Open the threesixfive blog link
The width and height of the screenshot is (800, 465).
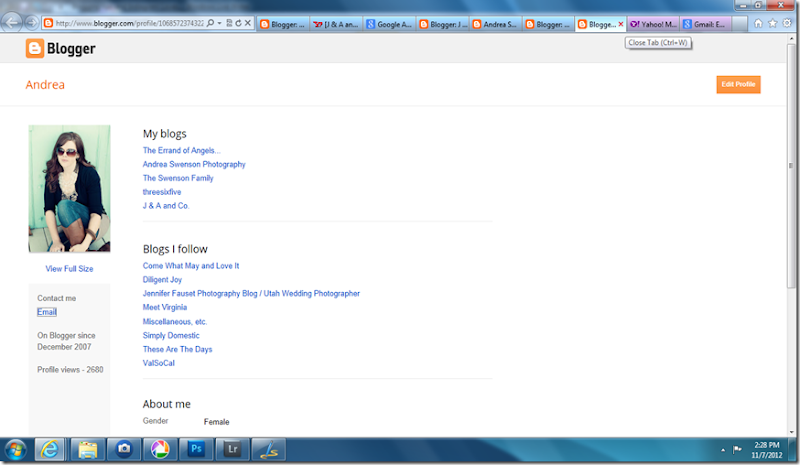click(162, 191)
